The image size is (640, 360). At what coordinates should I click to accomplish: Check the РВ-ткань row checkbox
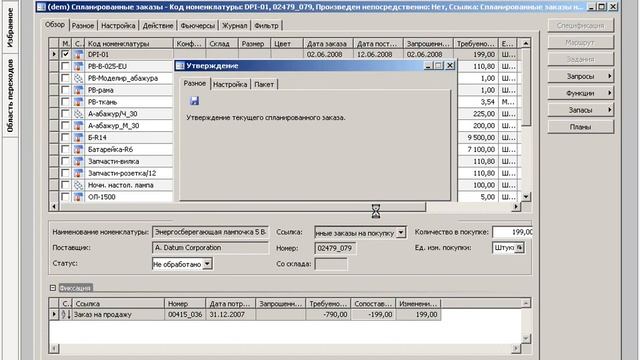[65, 101]
